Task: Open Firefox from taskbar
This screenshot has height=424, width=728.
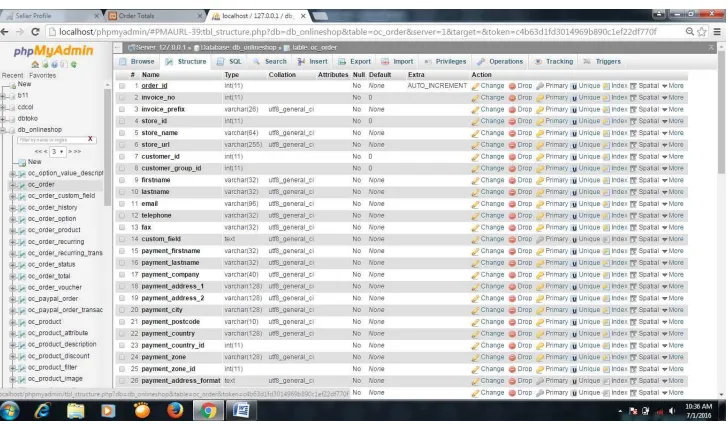Action: pos(175,411)
